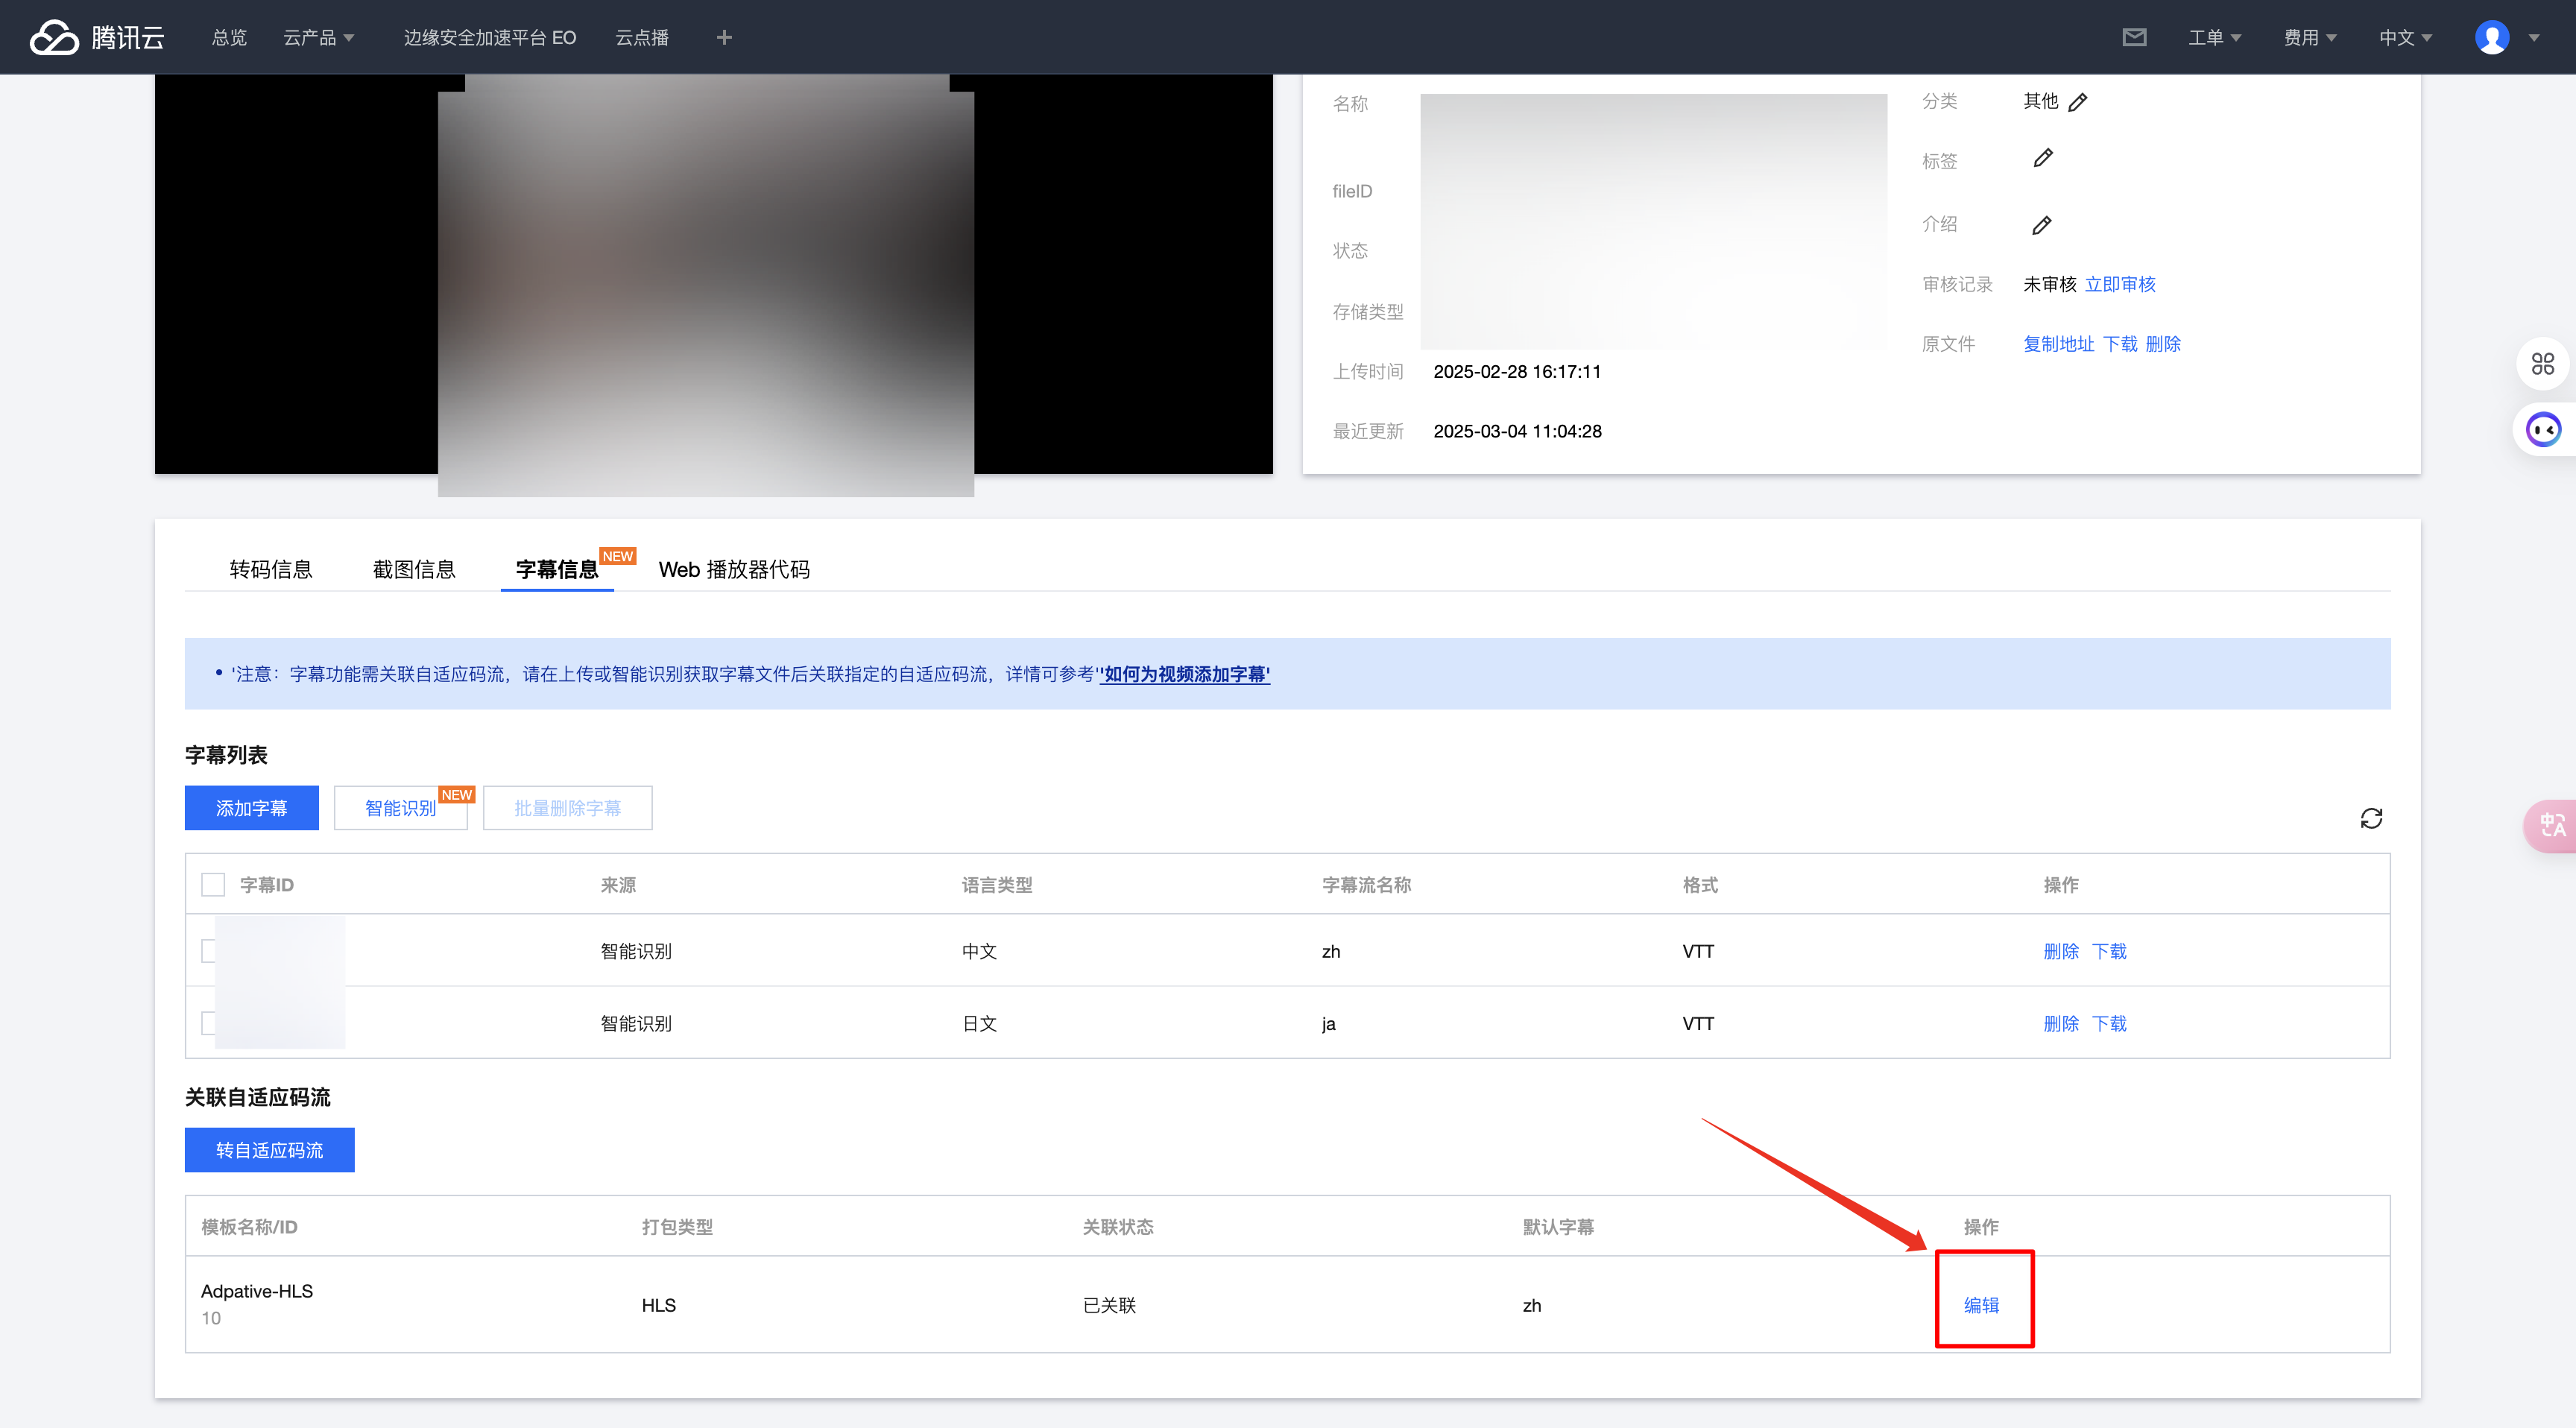Delete the ja Japanese subtitle

(x=2060, y=1023)
